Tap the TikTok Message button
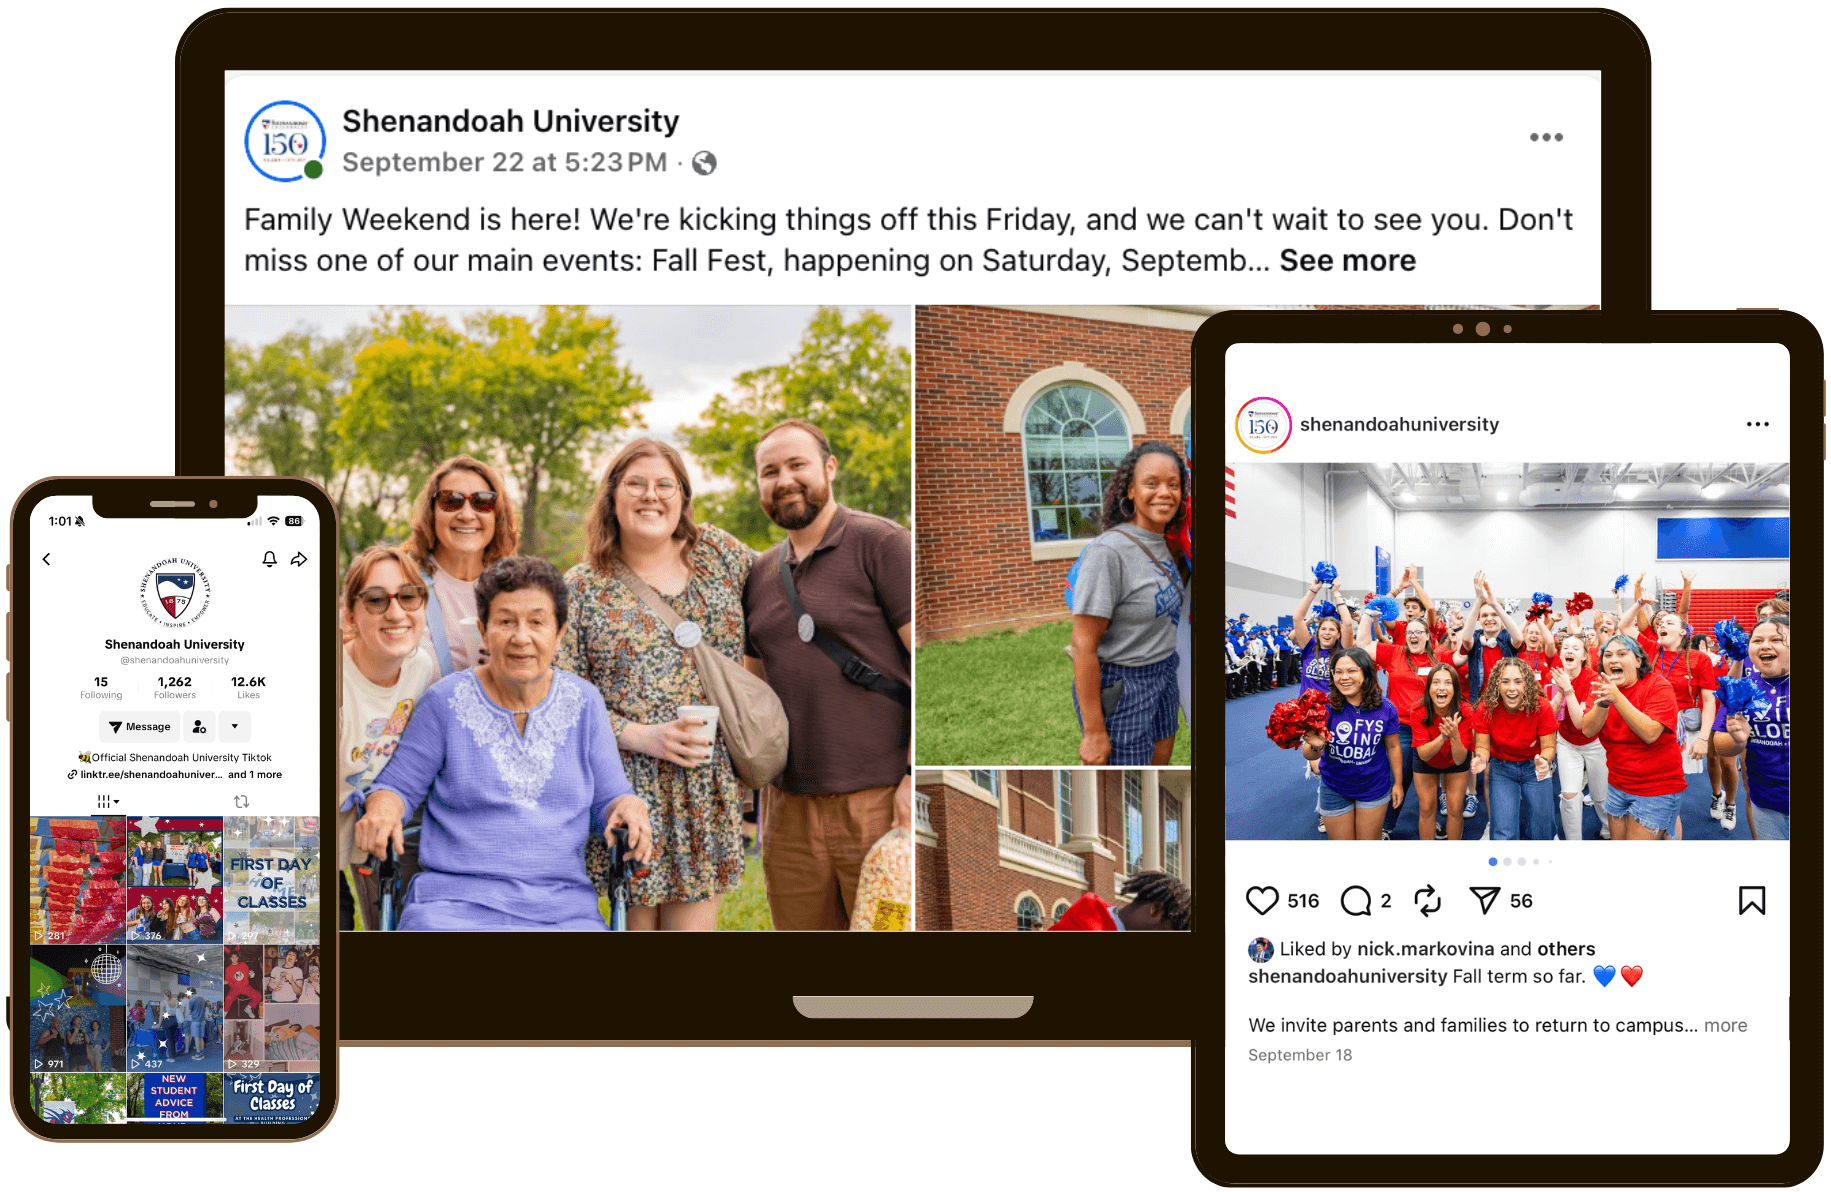Image resolution: width=1831 pixels, height=1192 pixels. point(139,727)
